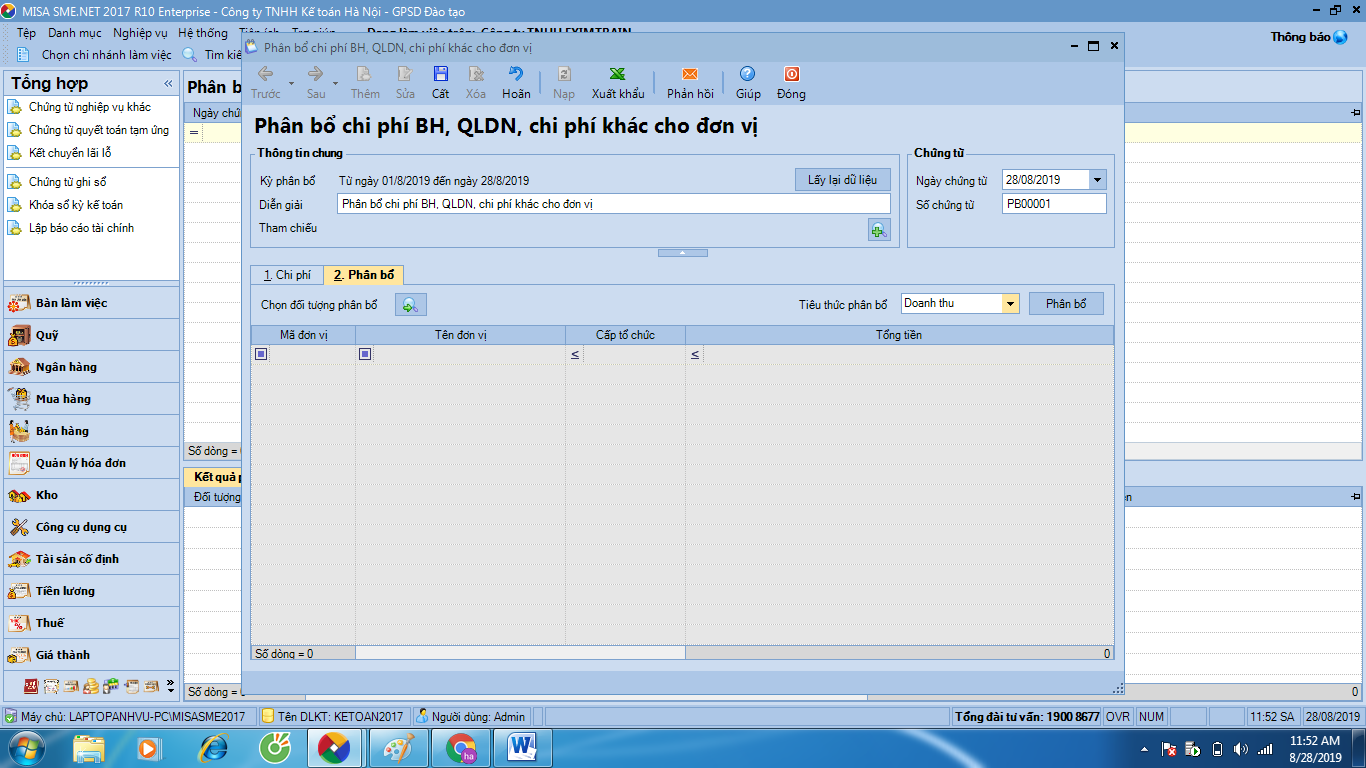Open Phản hồi feedback envelope icon
Viewport: 1366px width, 768px height.
(x=690, y=74)
